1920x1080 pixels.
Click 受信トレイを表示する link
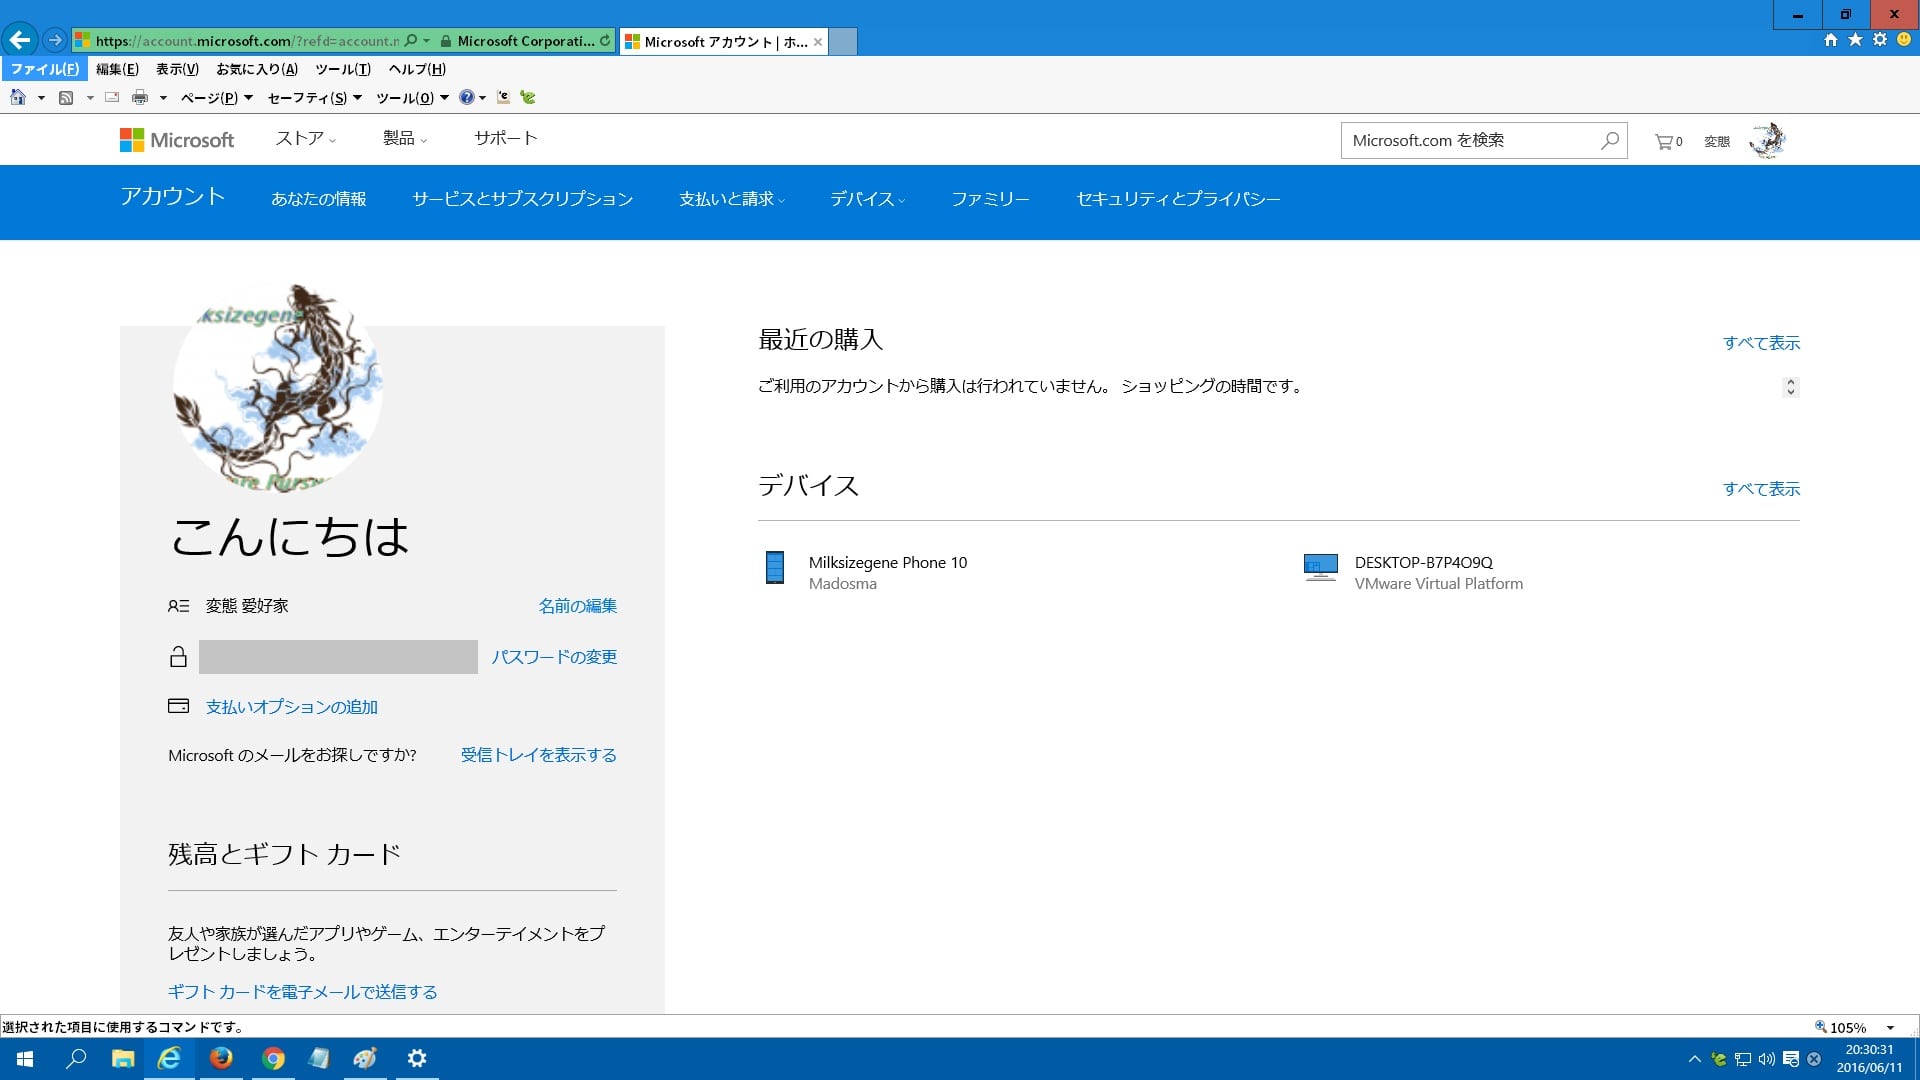(x=539, y=755)
